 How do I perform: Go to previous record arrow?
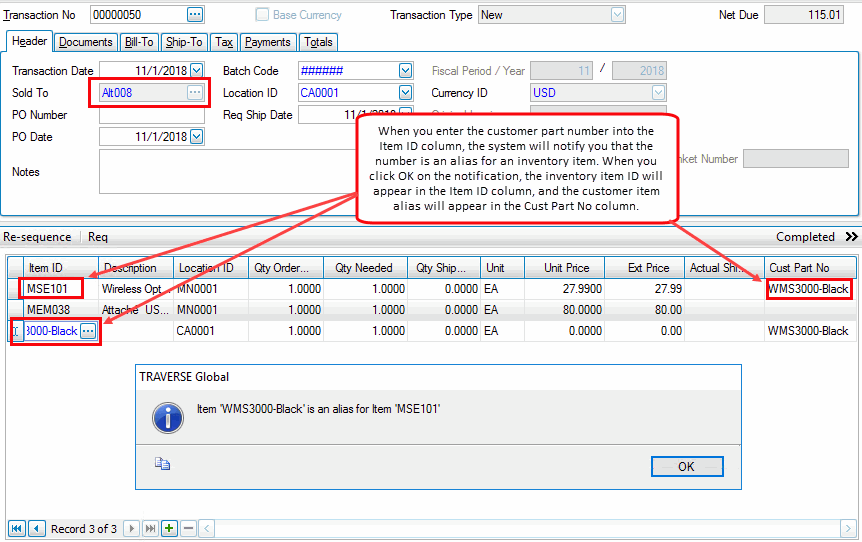[36, 528]
